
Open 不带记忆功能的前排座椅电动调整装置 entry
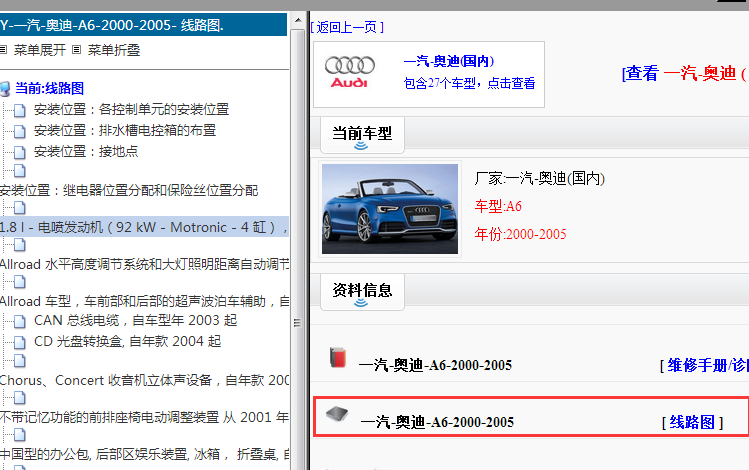[x=144, y=417]
